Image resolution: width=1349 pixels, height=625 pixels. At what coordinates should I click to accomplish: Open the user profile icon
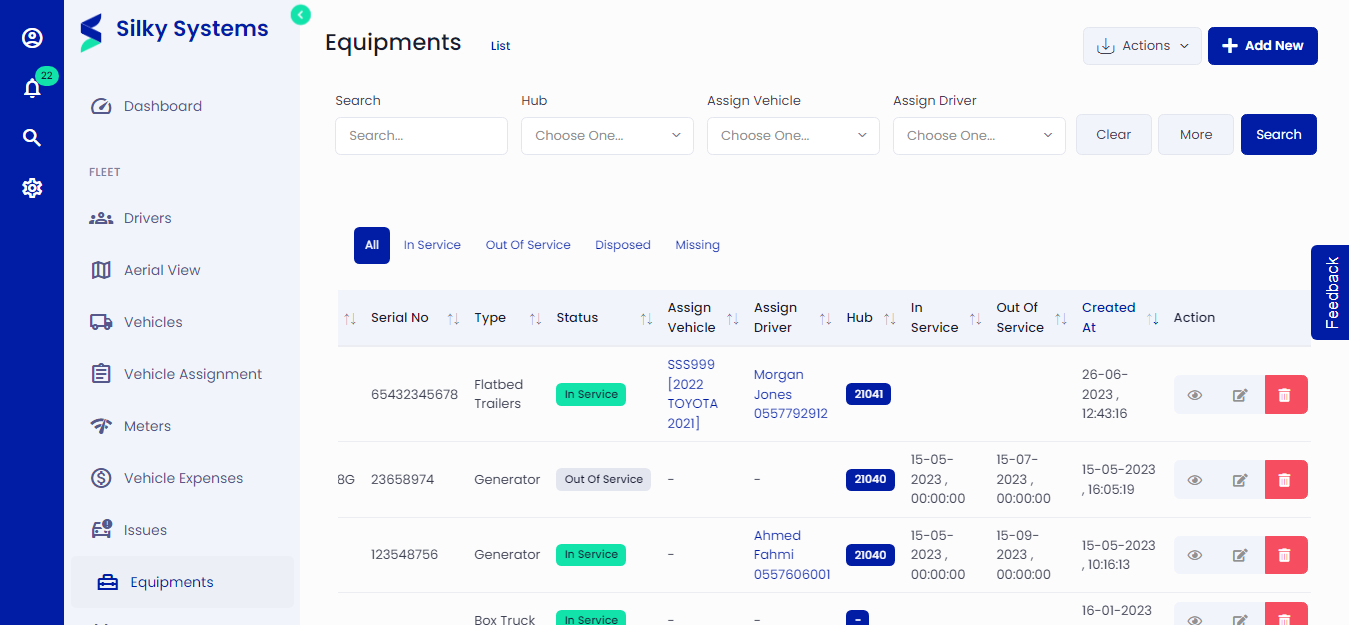click(x=32, y=38)
